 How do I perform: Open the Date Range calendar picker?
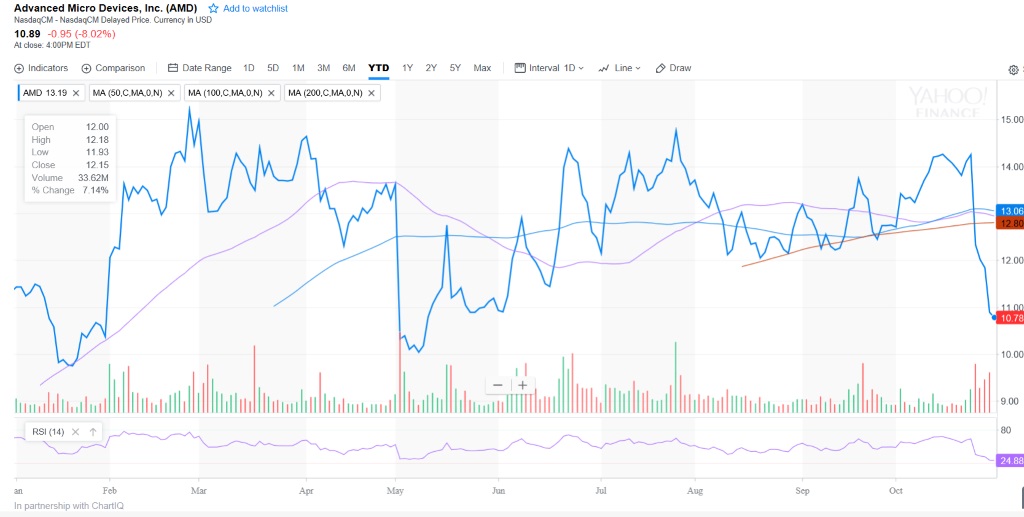(200, 68)
